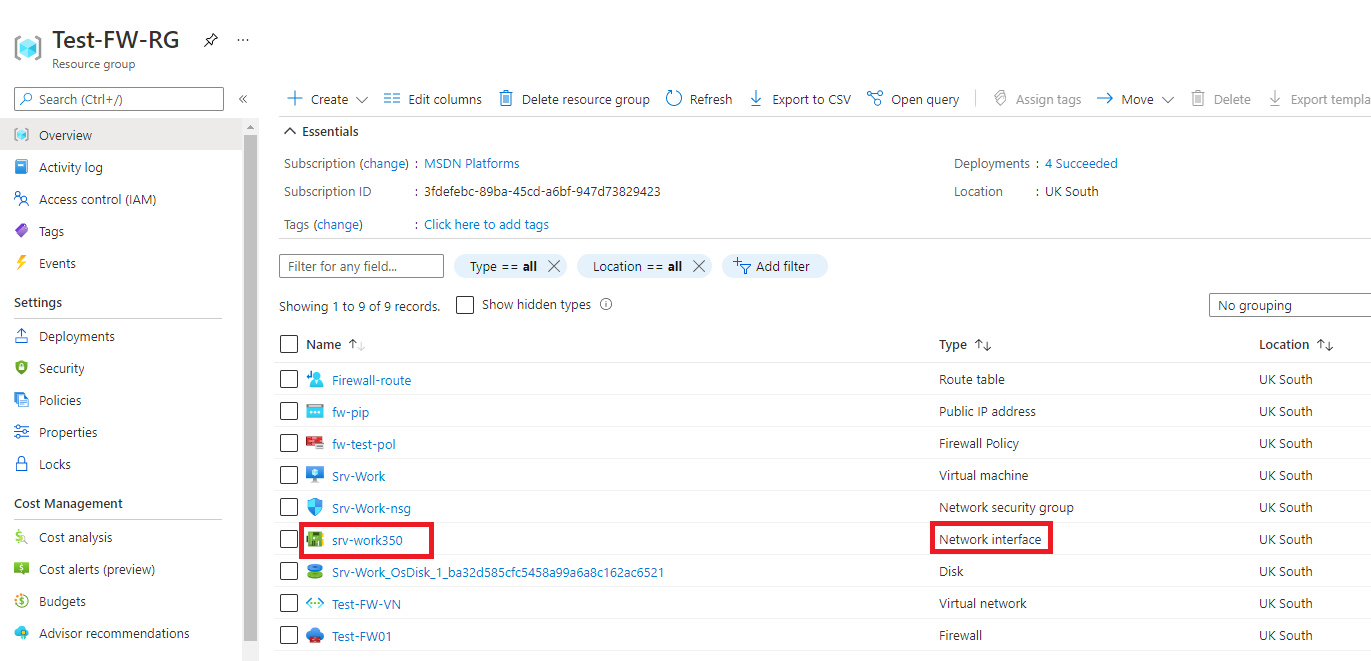
Task: Select the pin icon next to Test-FW-RG
Action: click(210, 38)
